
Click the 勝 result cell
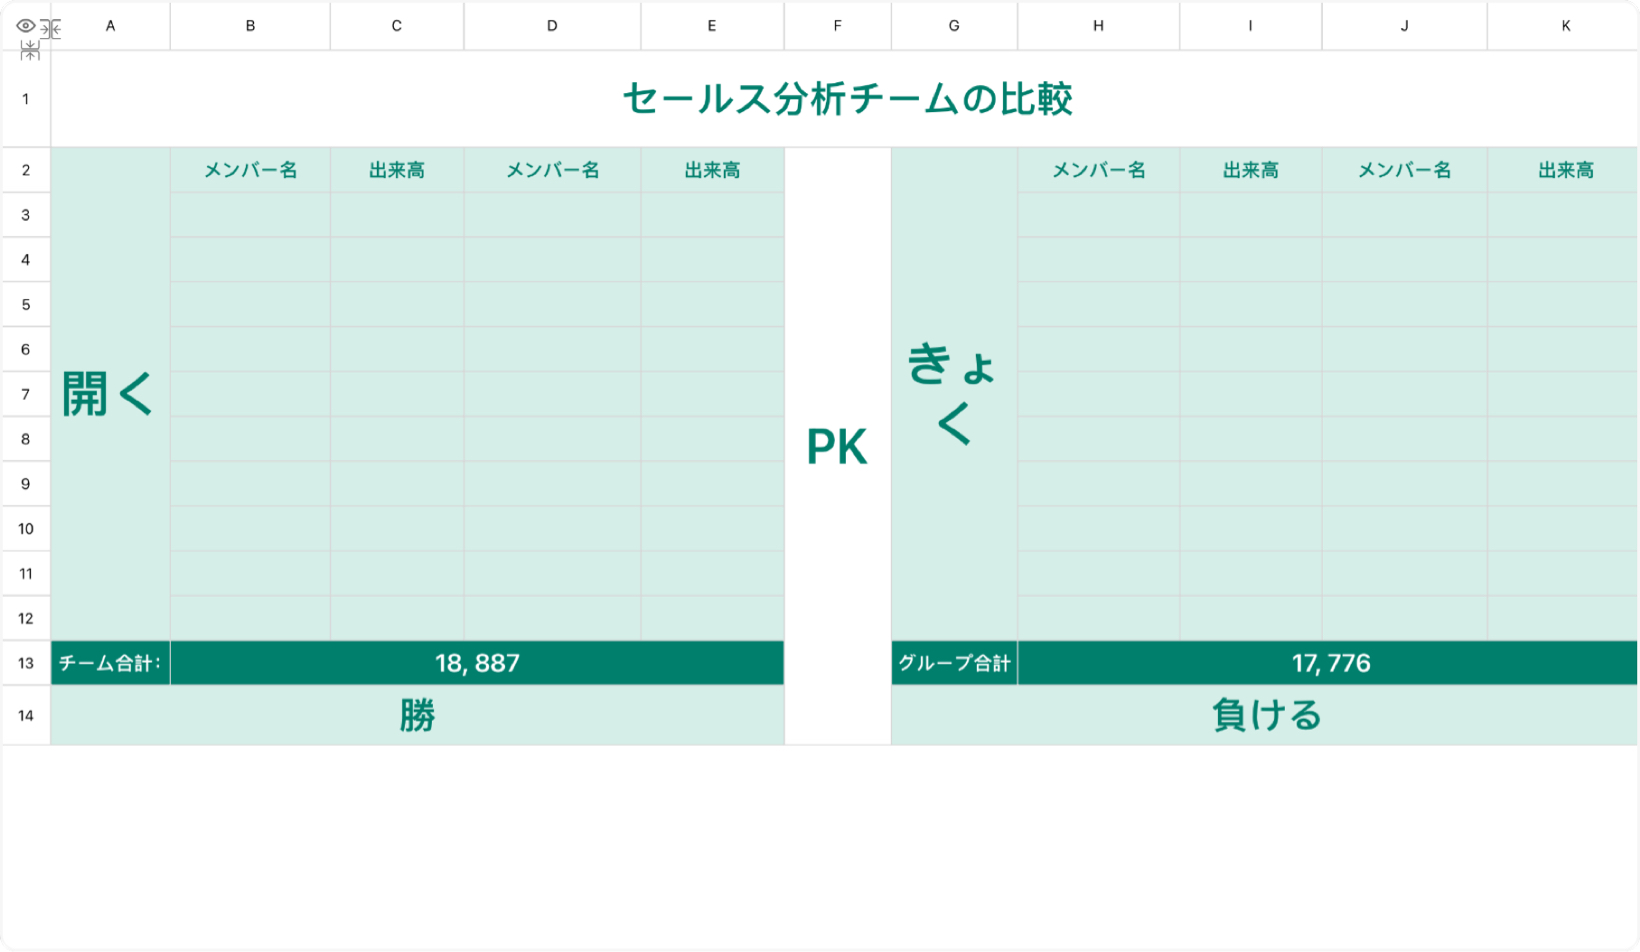click(417, 715)
